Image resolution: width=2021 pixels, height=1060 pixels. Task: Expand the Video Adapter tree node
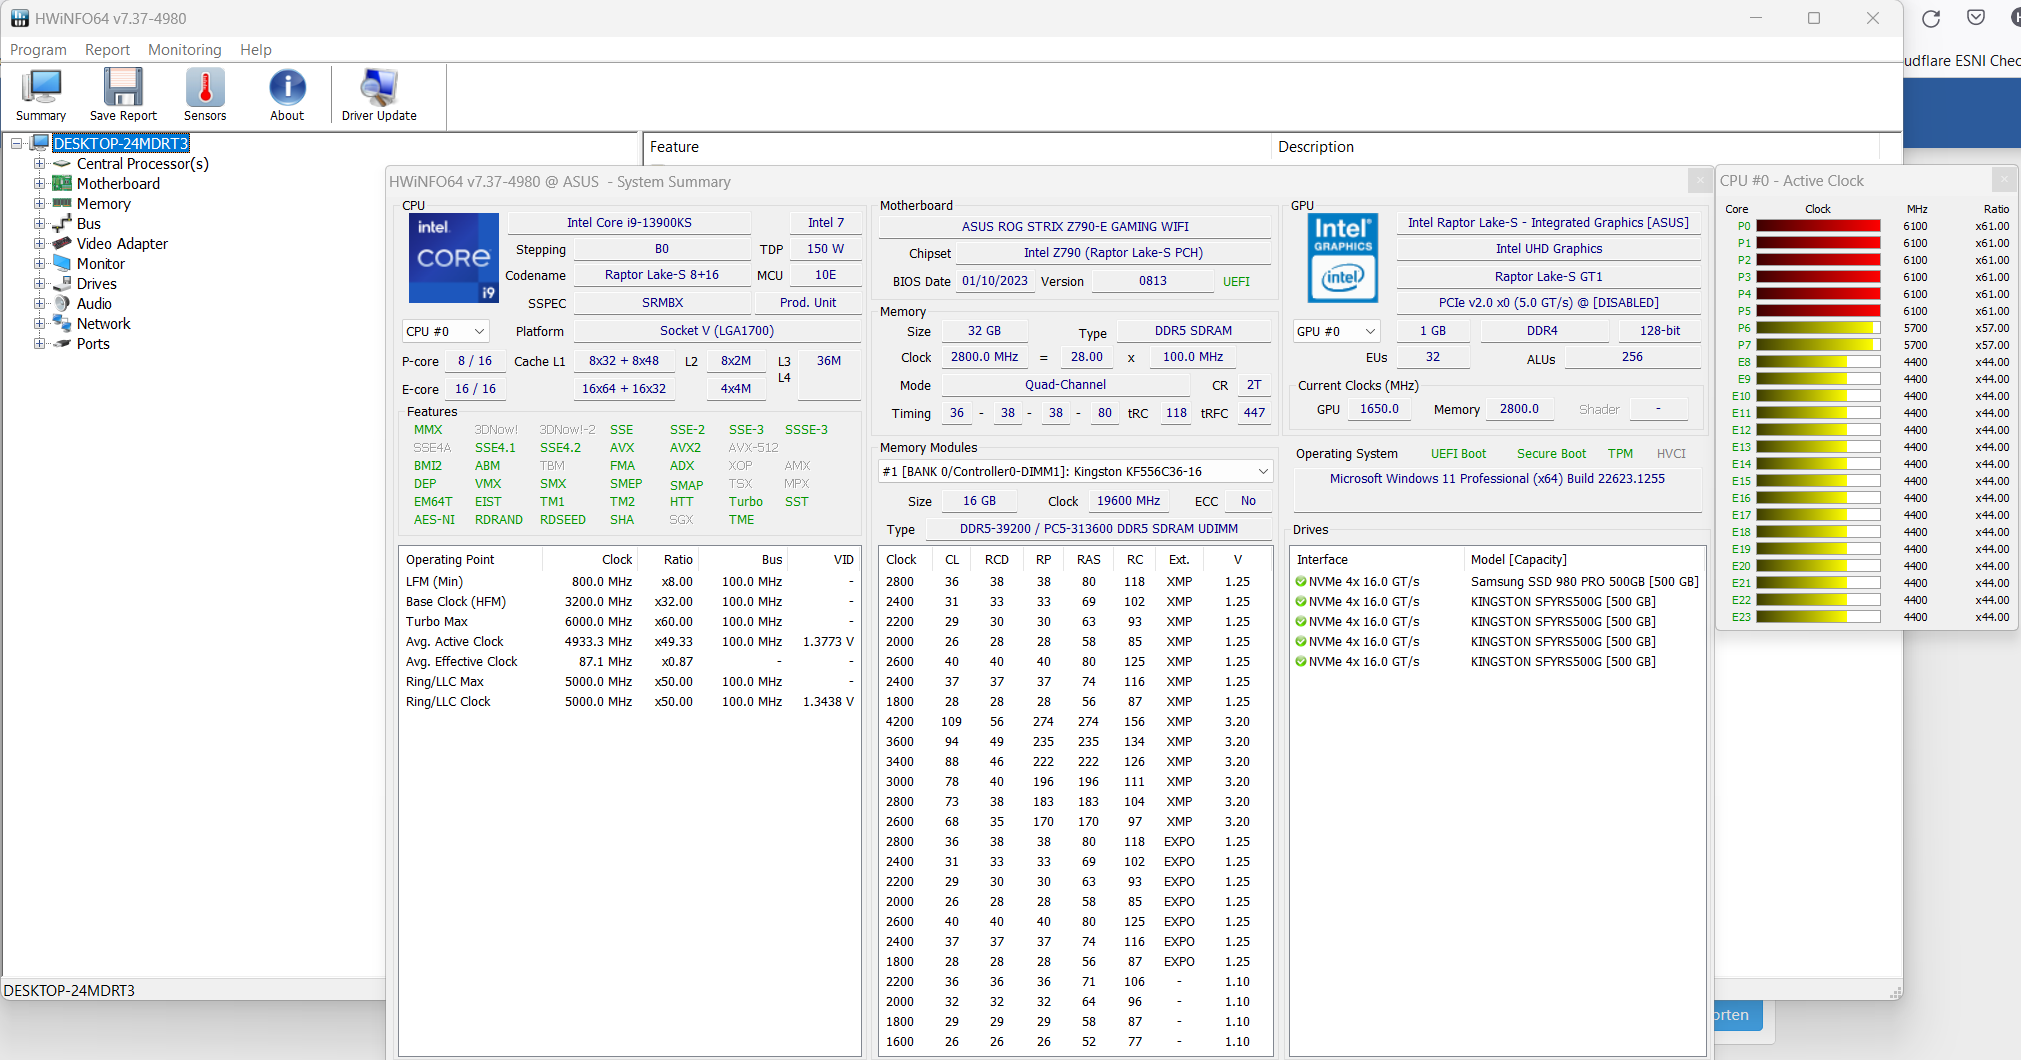pyautogui.click(x=40, y=244)
